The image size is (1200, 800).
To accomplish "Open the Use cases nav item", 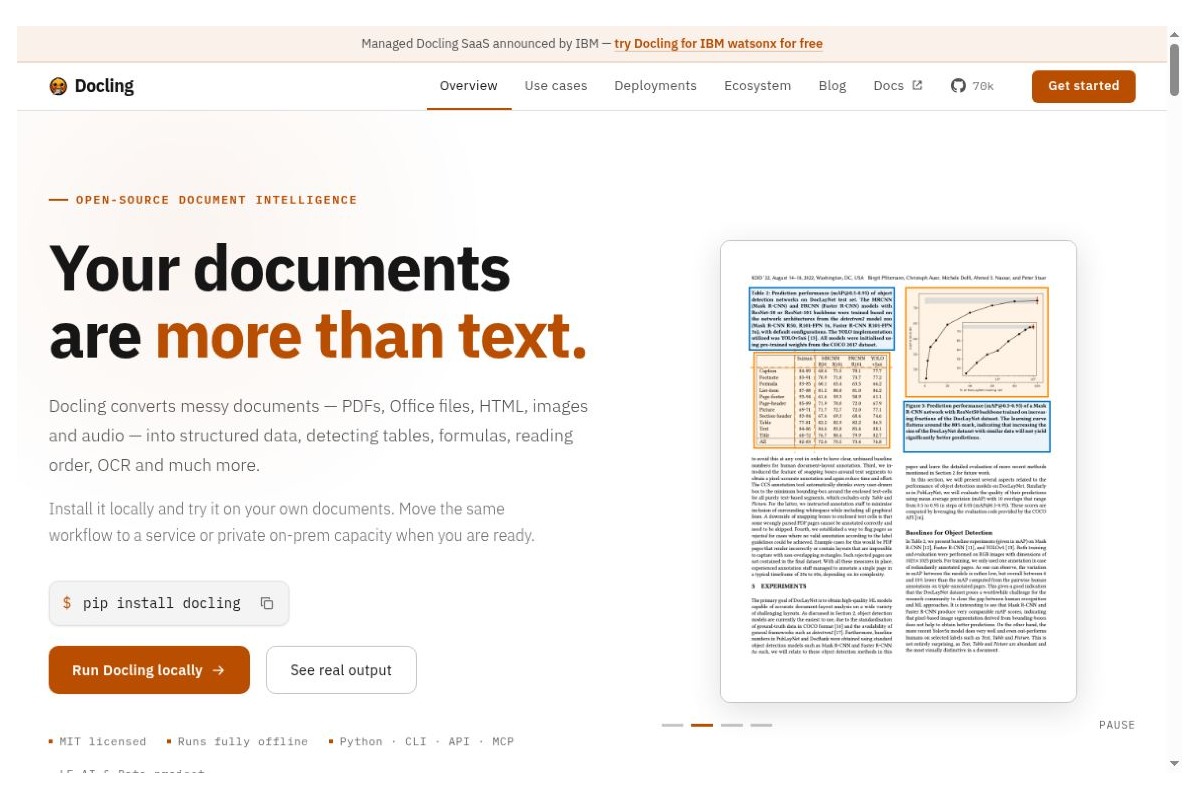I will click(x=556, y=86).
